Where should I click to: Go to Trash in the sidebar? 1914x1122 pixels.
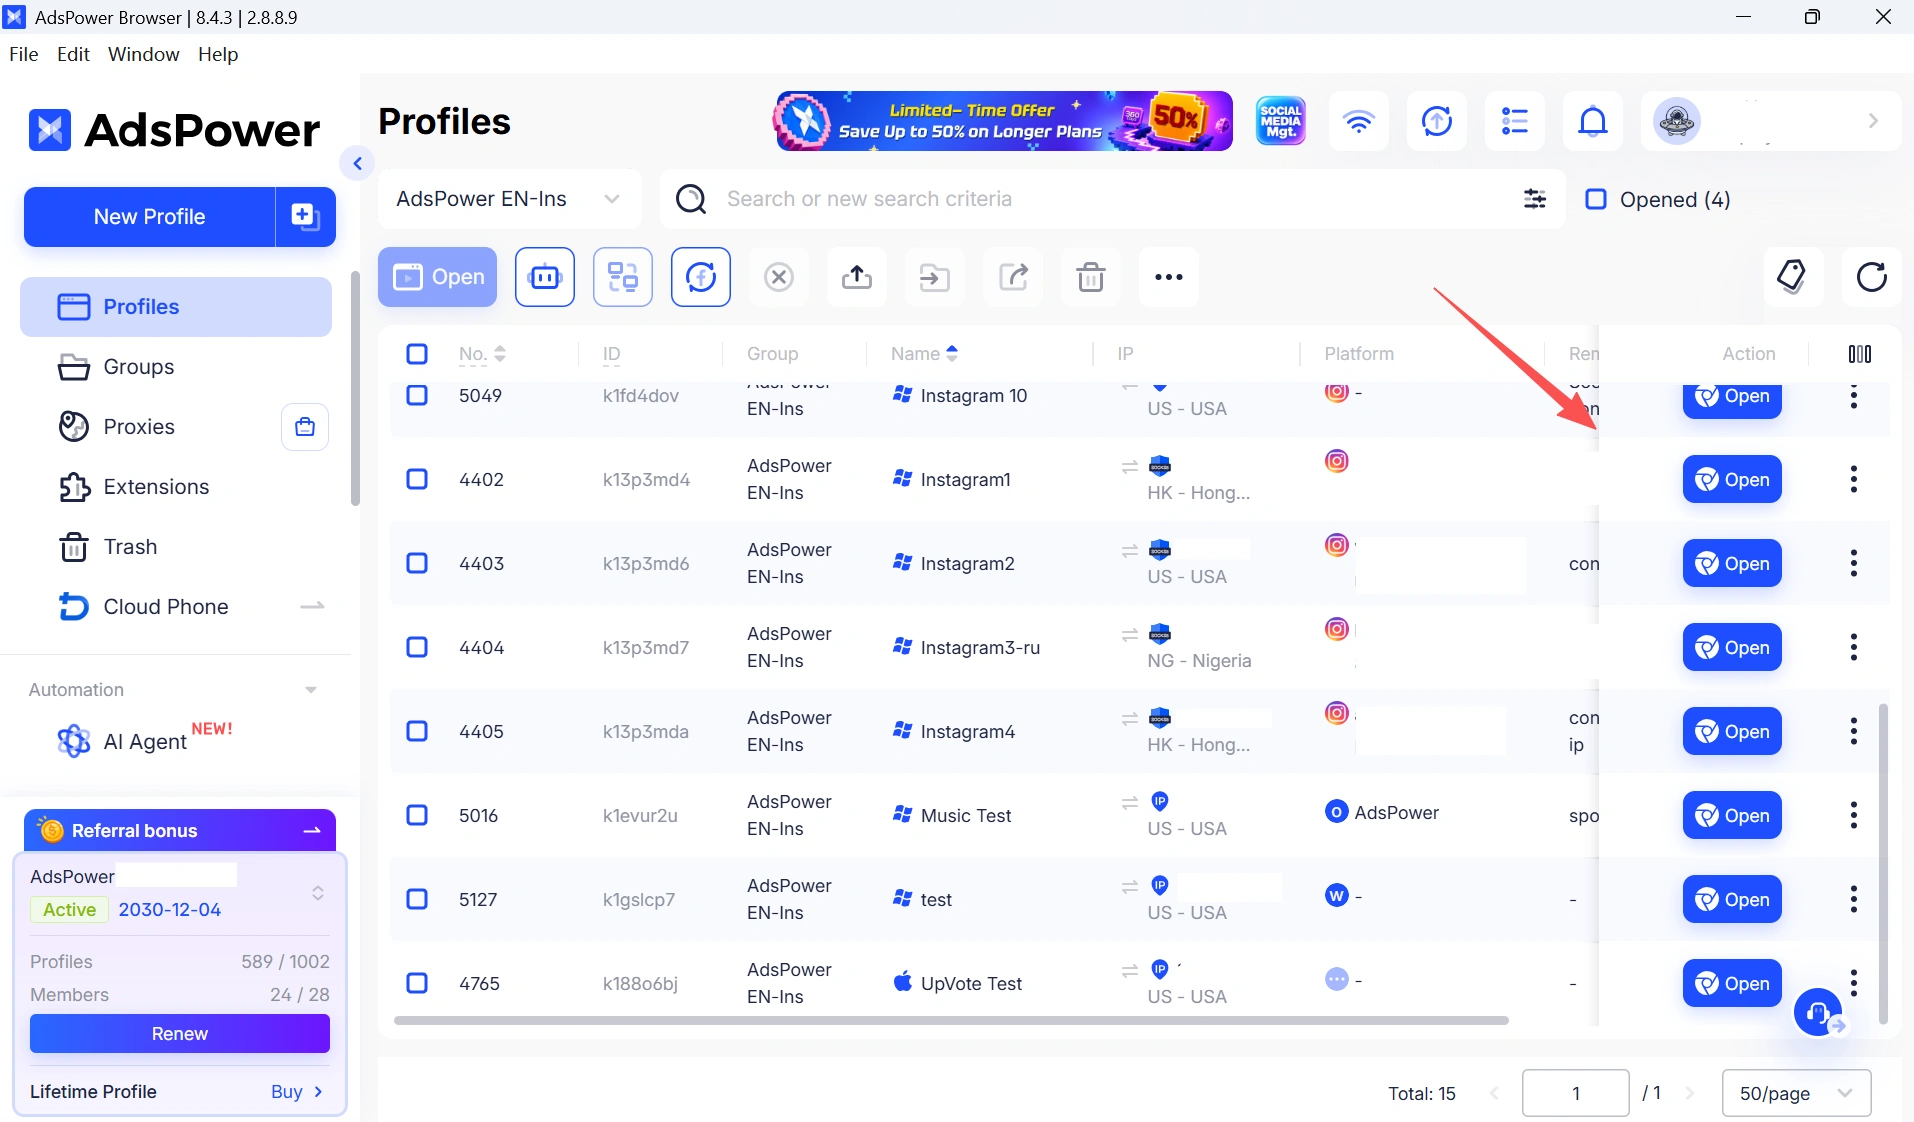click(x=176, y=547)
